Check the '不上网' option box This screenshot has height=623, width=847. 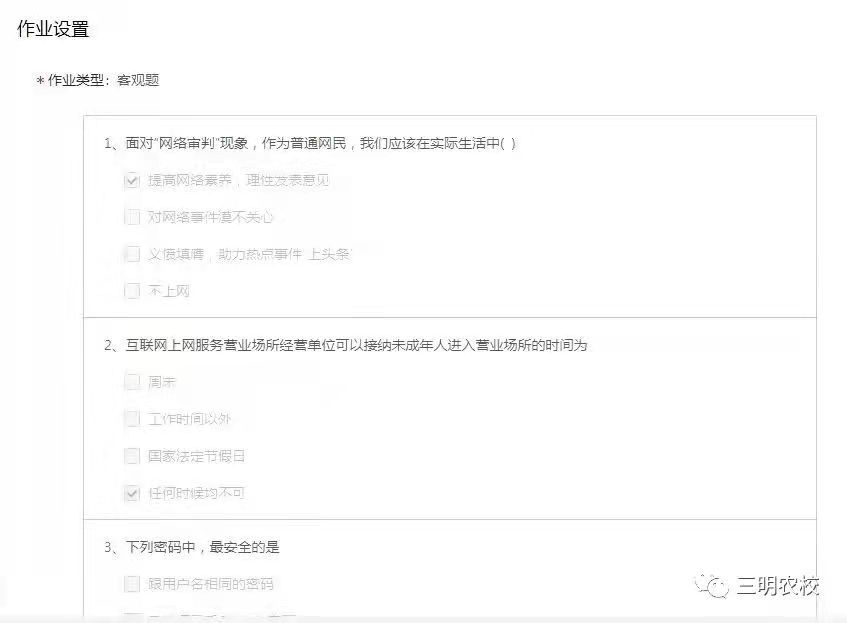132,291
